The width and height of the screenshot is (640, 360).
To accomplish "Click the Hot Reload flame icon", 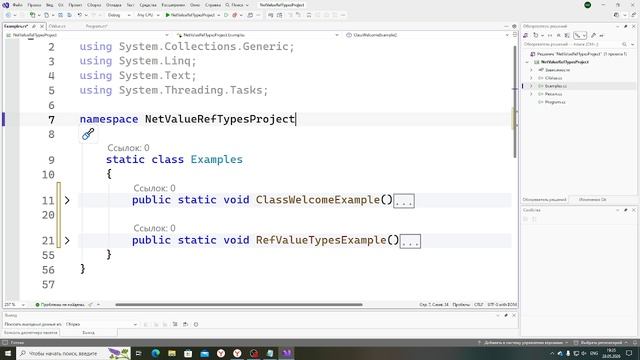I will pyautogui.click(x=234, y=15).
